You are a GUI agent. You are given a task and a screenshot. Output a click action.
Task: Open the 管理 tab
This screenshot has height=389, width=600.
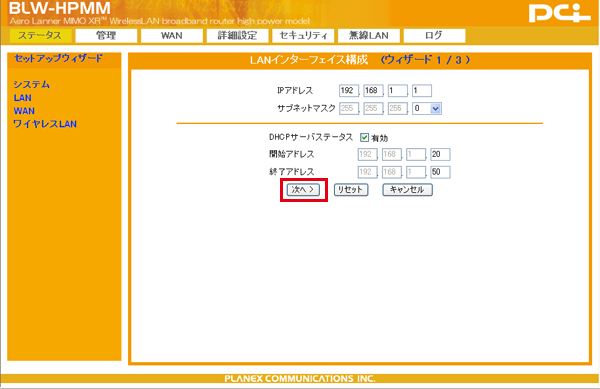[x=106, y=36]
